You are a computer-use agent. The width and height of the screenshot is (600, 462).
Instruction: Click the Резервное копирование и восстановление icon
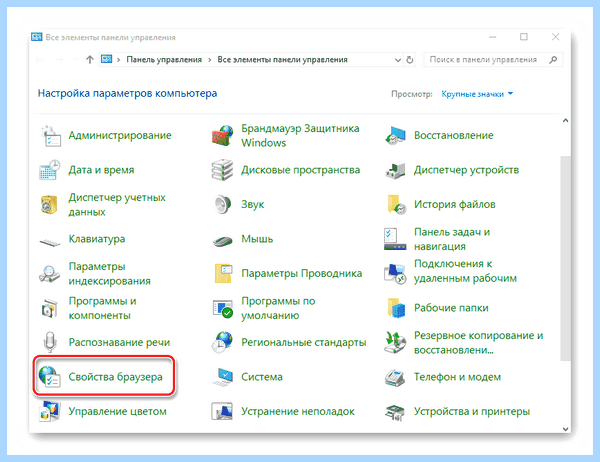(395, 342)
